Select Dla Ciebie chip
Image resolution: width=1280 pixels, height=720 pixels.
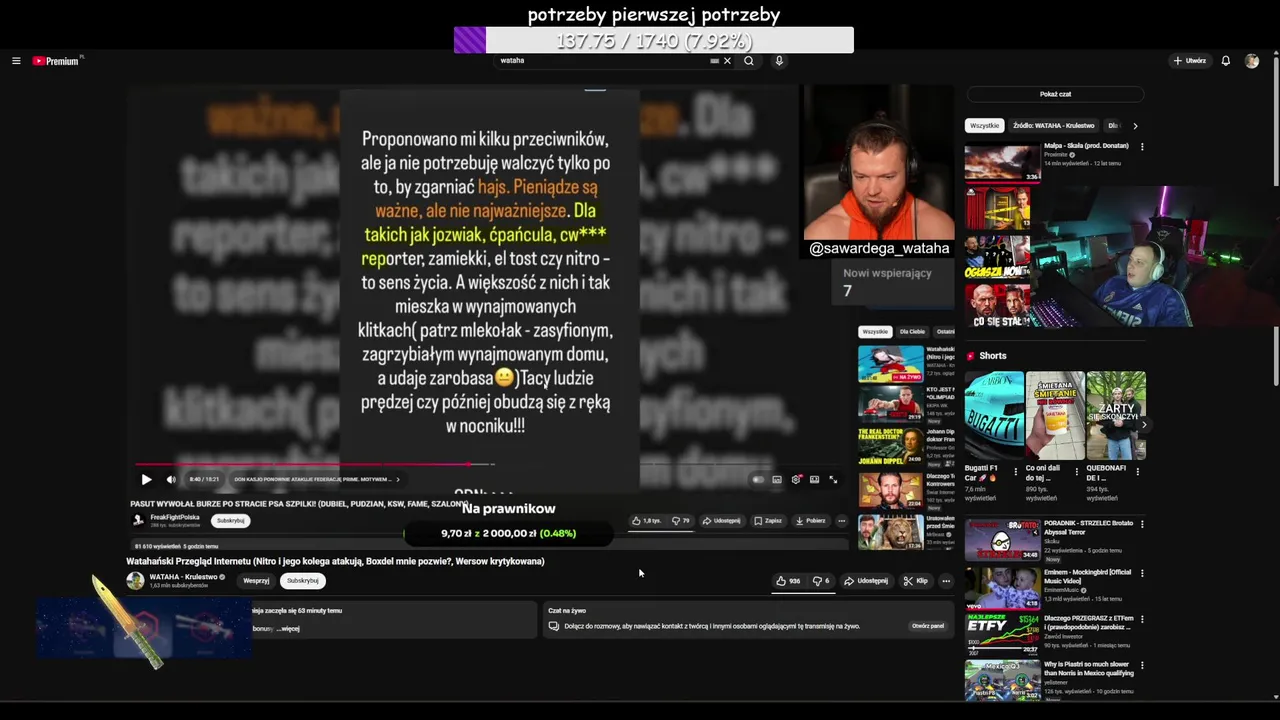pos(912,332)
